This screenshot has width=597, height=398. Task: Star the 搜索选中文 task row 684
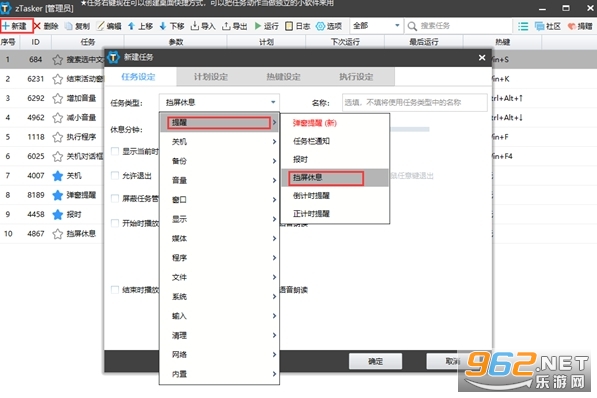pyautogui.click(x=57, y=59)
